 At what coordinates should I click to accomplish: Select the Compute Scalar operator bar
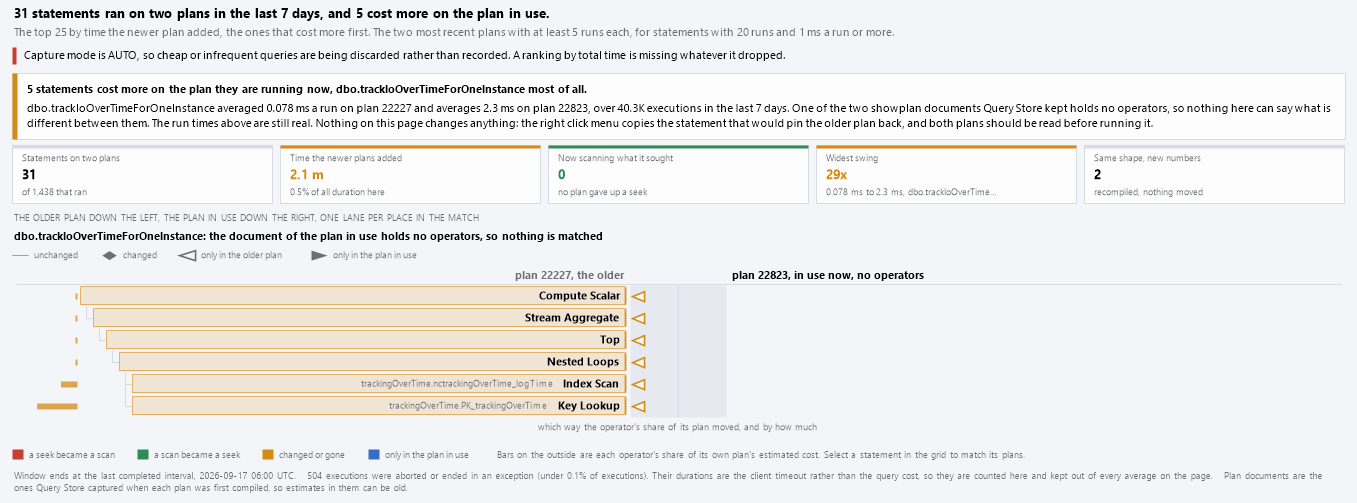(353, 296)
